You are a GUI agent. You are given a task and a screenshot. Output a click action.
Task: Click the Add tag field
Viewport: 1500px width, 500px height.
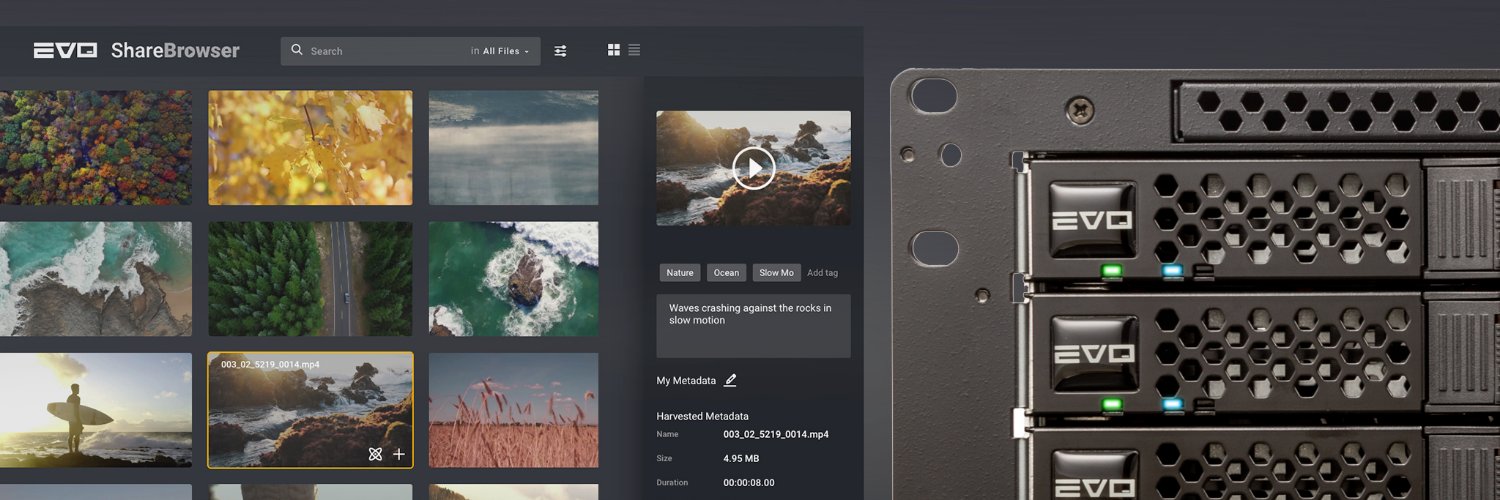tap(822, 273)
